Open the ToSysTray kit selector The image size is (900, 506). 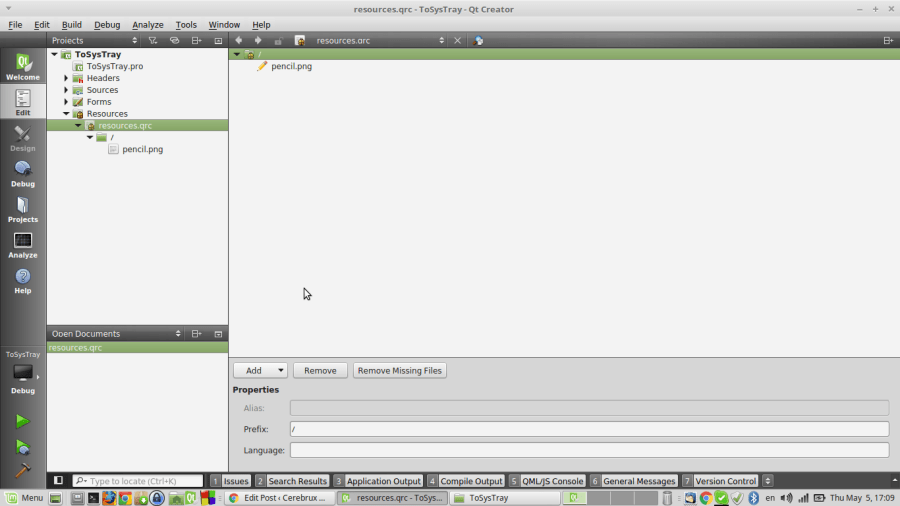click(23, 373)
